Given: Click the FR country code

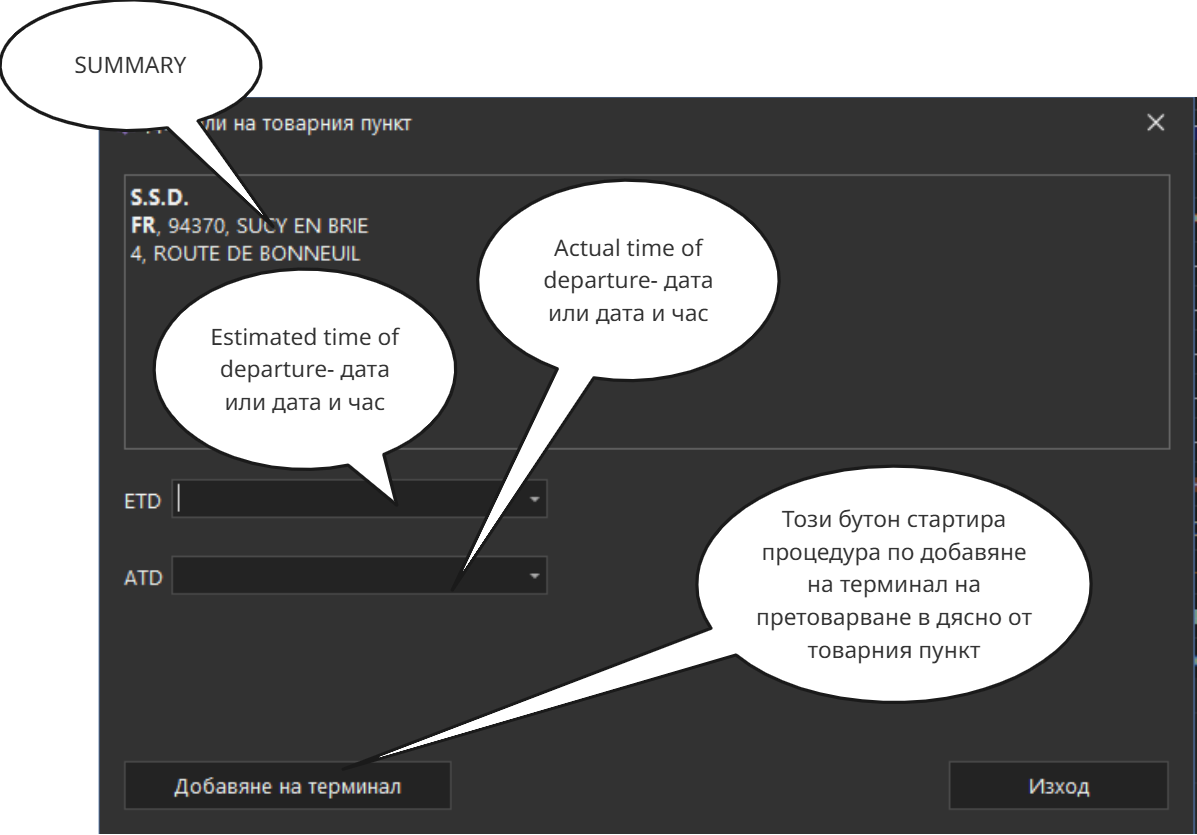Looking at the screenshot, I should [142, 225].
